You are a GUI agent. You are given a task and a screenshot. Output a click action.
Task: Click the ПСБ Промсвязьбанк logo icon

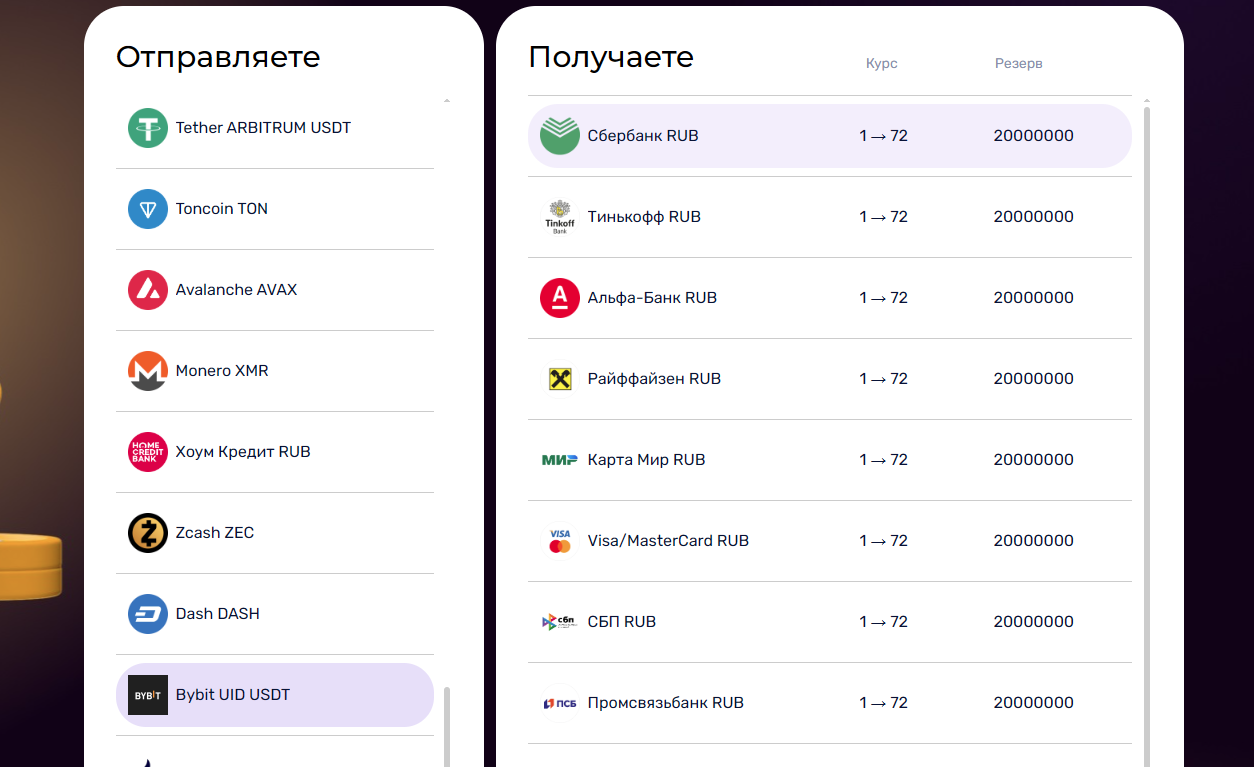tap(560, 703)
